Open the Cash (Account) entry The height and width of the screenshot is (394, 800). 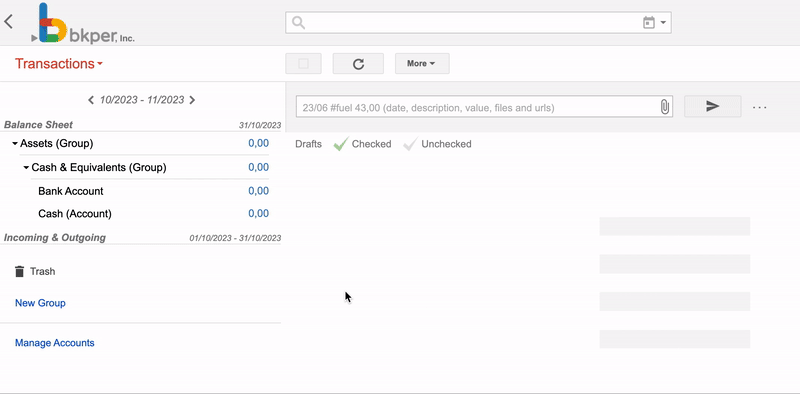75,214
